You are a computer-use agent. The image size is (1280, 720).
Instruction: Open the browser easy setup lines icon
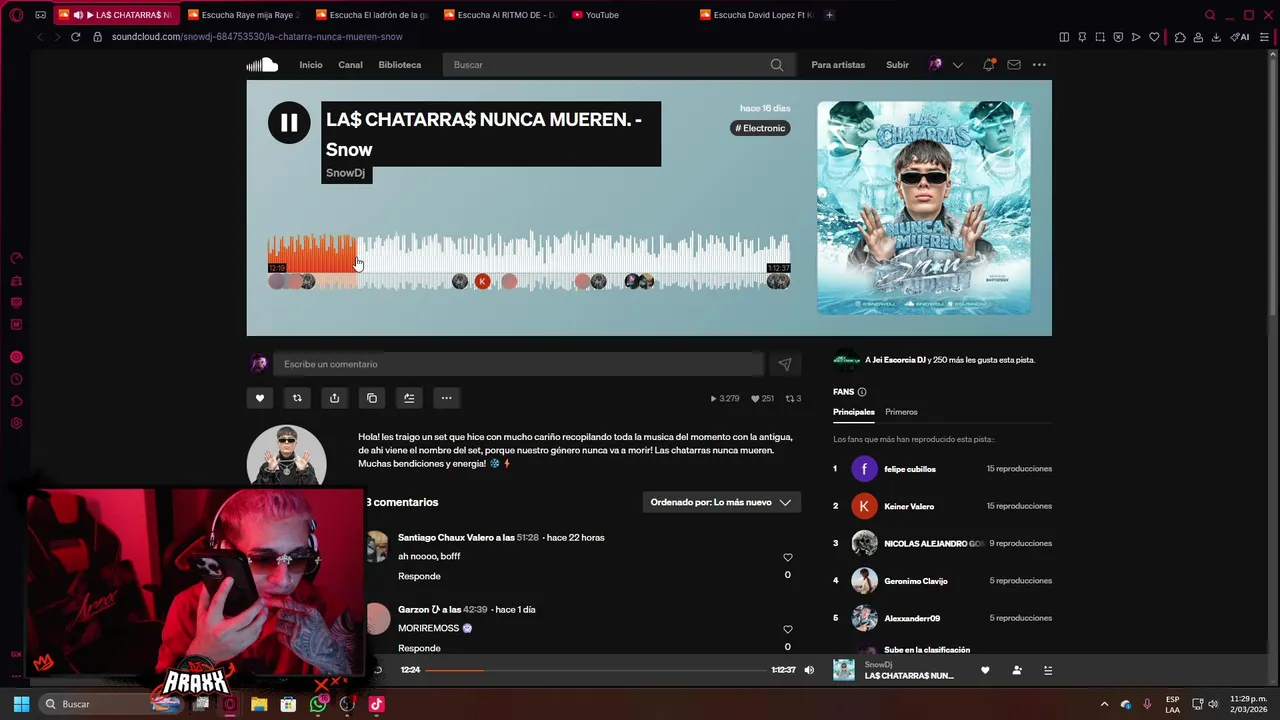point(1265,37)
